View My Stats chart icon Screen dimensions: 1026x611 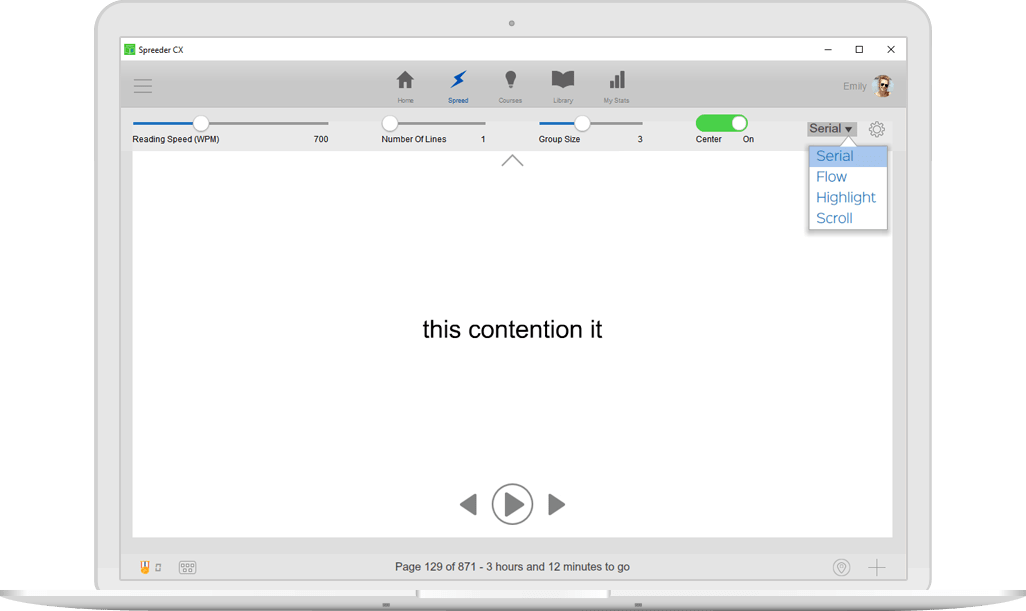tap(616, 81)
